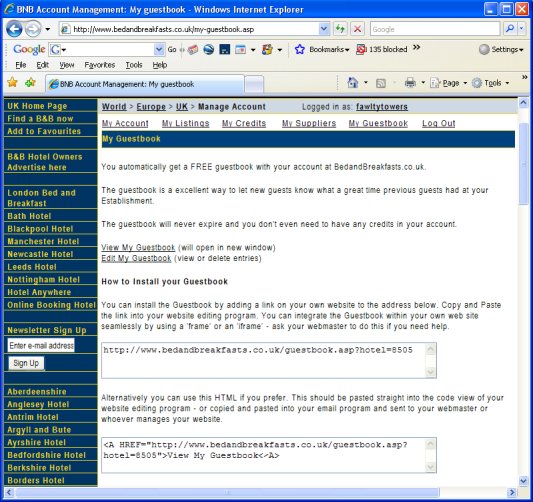Open dropdown arrow next to calendar-style window icon
The image size is (533, 502).
253,50
